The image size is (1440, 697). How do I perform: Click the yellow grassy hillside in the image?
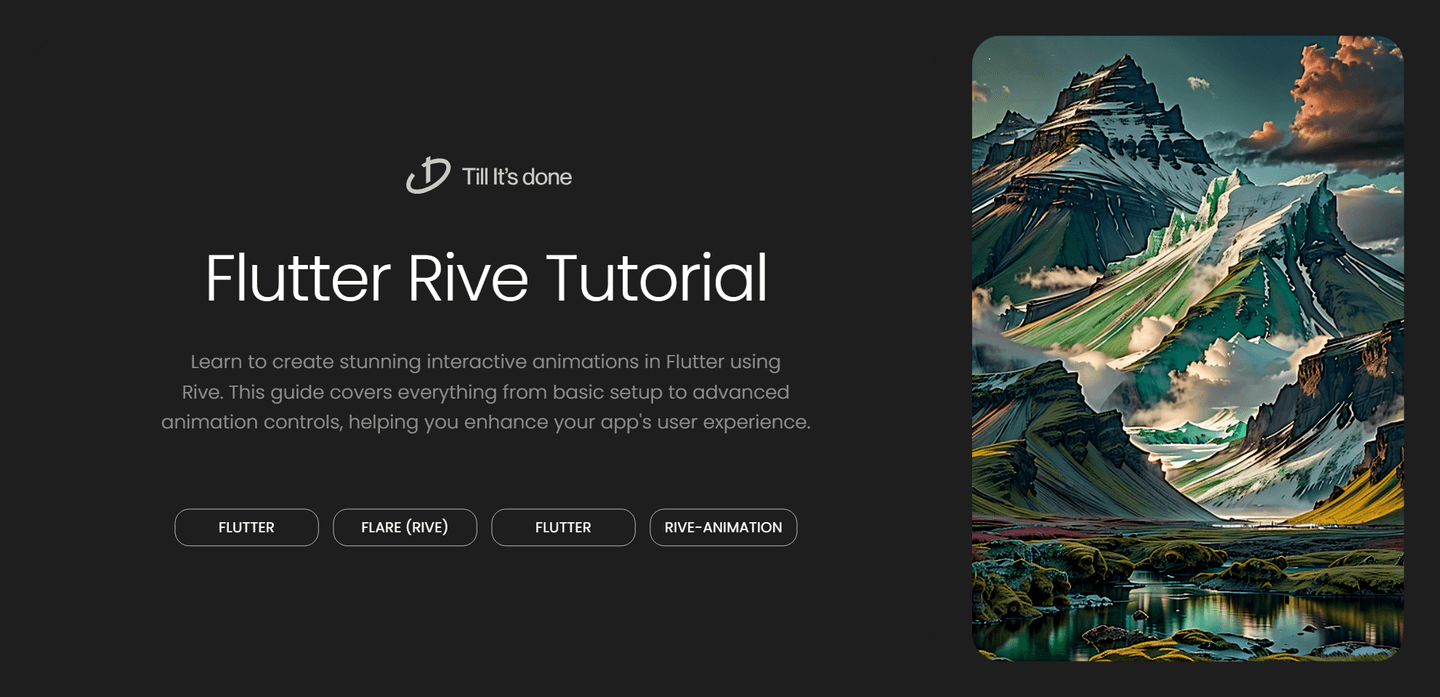click(x=1360, y=495)
